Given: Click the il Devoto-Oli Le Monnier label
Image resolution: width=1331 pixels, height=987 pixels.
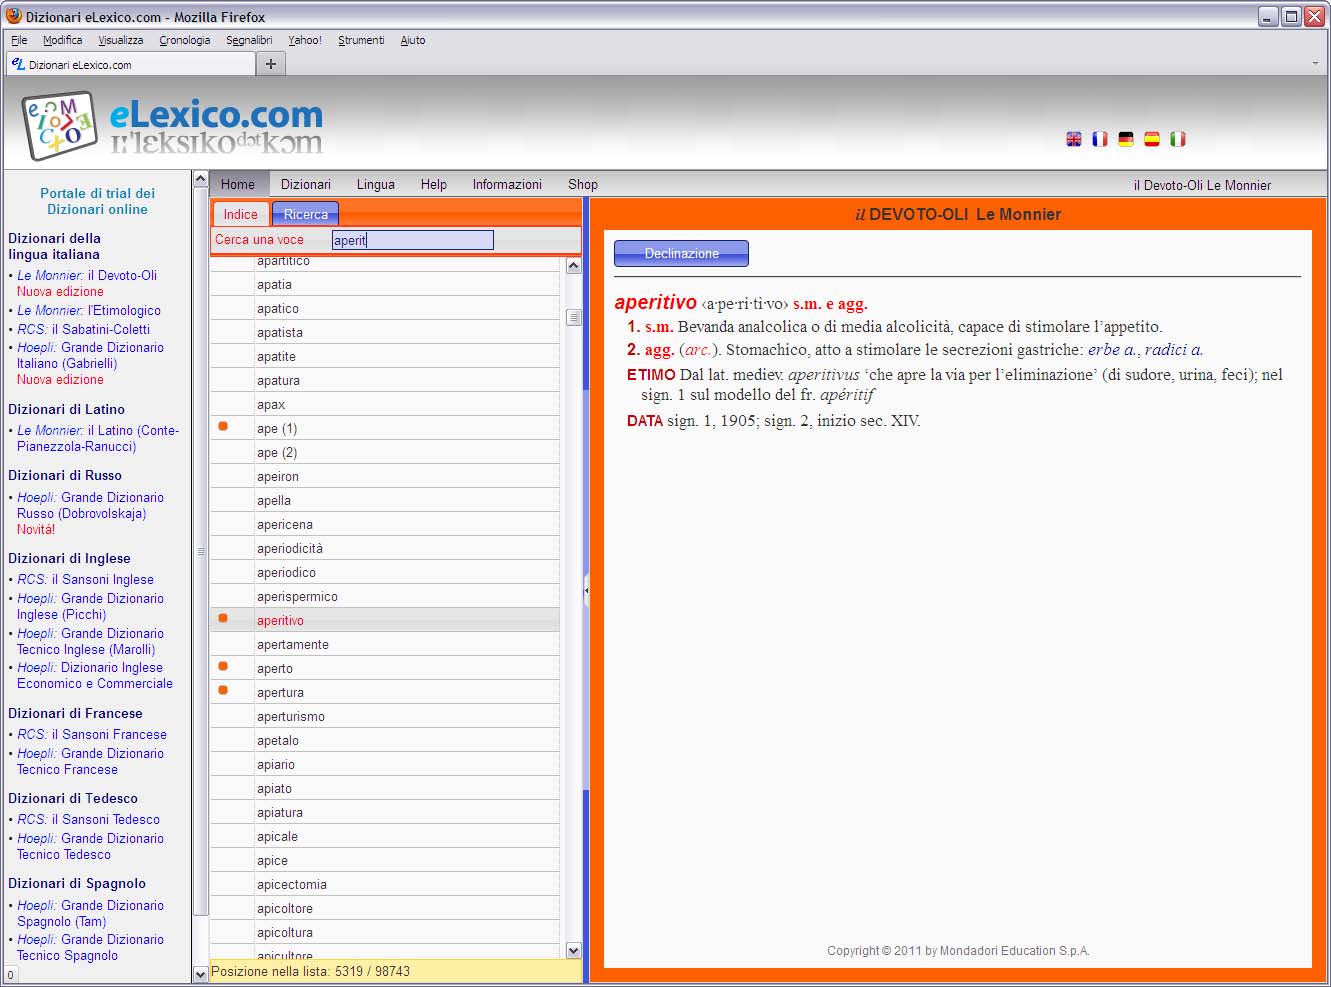Looking at the screenshot, I should tap(1202, 185).
